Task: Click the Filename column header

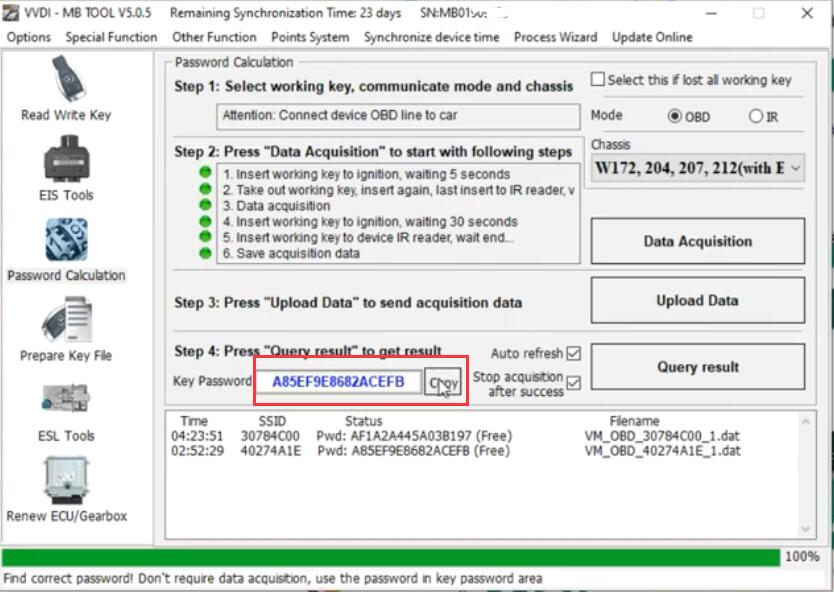Action: coord(635,421)
